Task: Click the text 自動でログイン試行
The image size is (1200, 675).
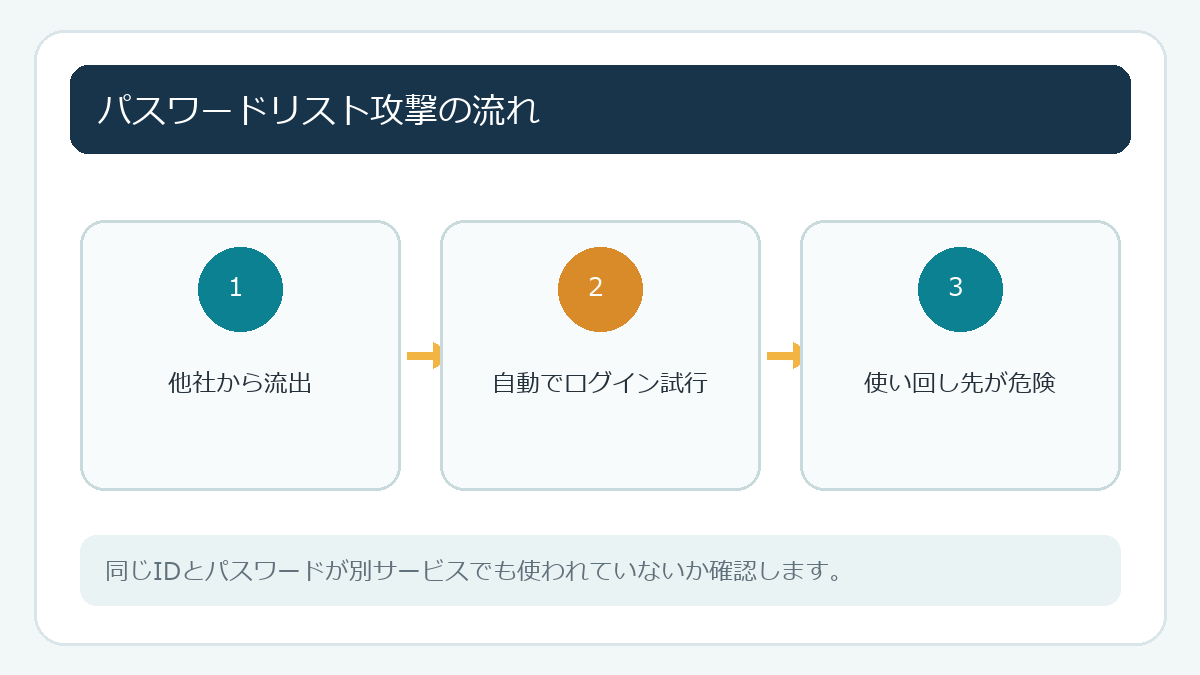Action: click(x=600, y=383)
